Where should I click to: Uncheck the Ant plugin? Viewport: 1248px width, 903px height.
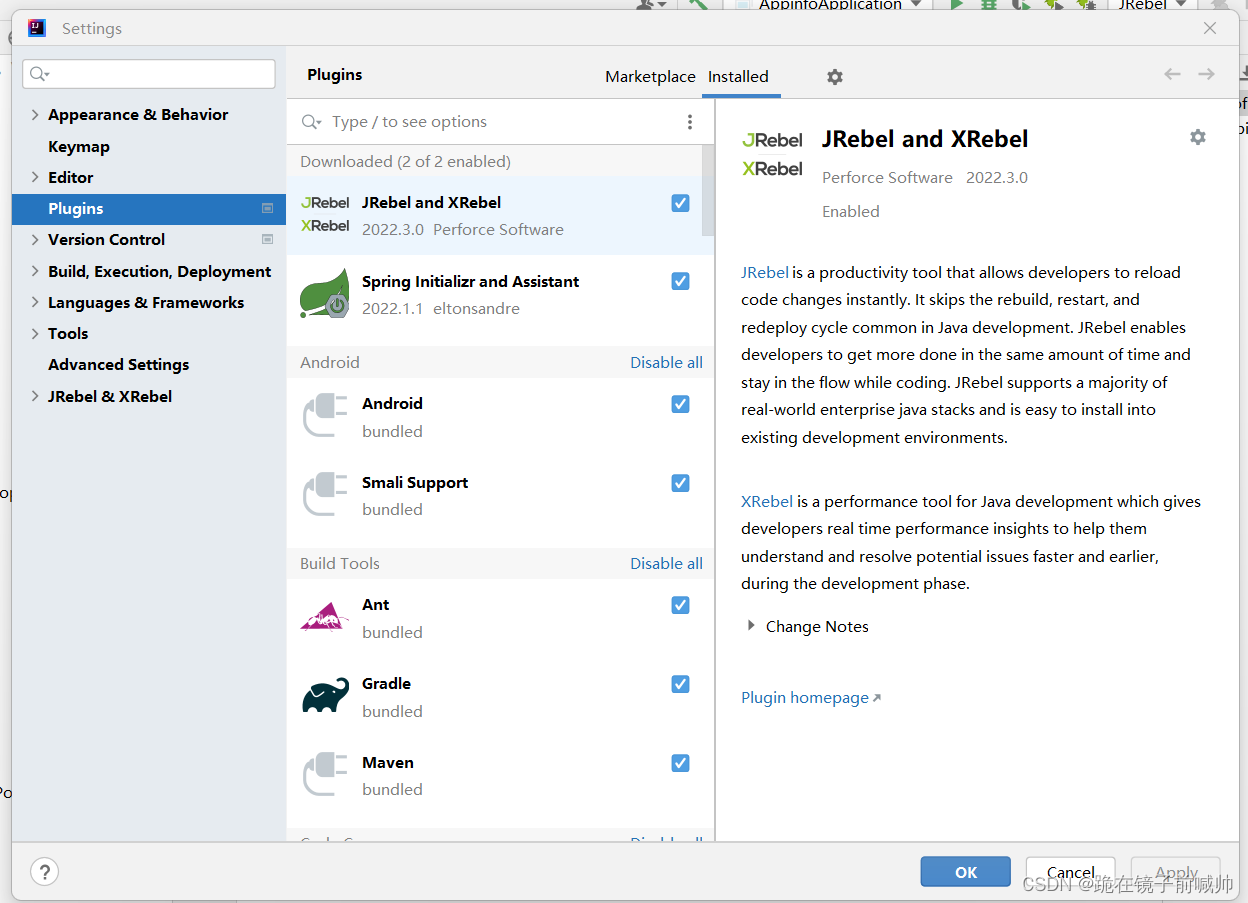[681, 605]
